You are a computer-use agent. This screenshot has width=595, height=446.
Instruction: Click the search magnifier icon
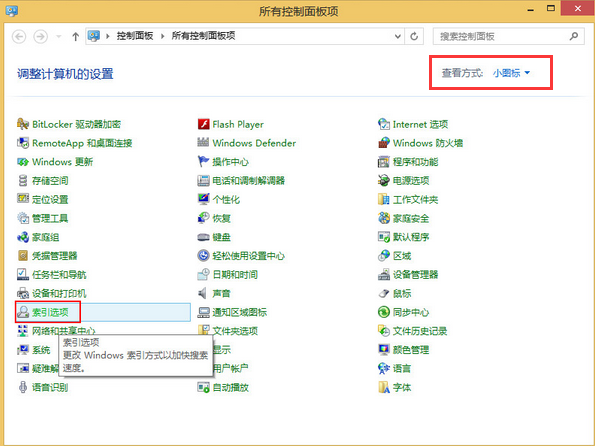pos(574,36)
